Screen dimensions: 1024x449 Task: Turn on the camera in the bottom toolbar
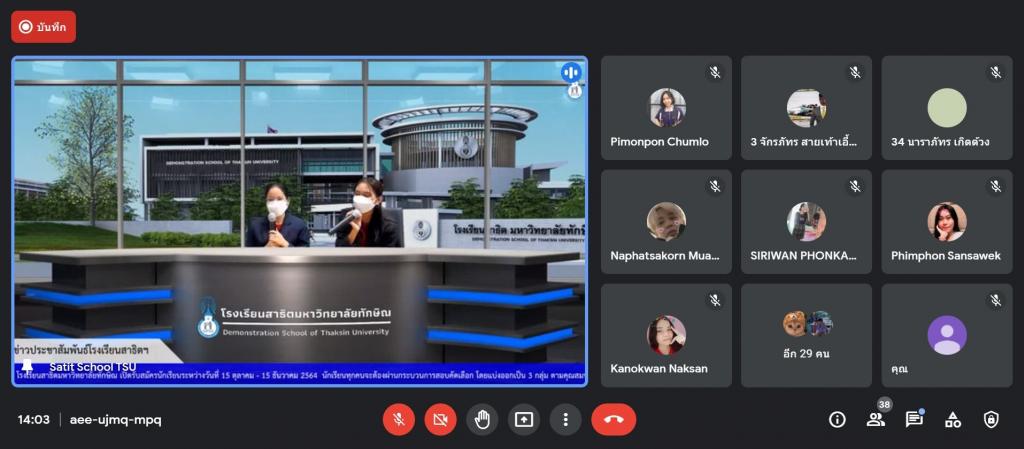tap(440, 420)
